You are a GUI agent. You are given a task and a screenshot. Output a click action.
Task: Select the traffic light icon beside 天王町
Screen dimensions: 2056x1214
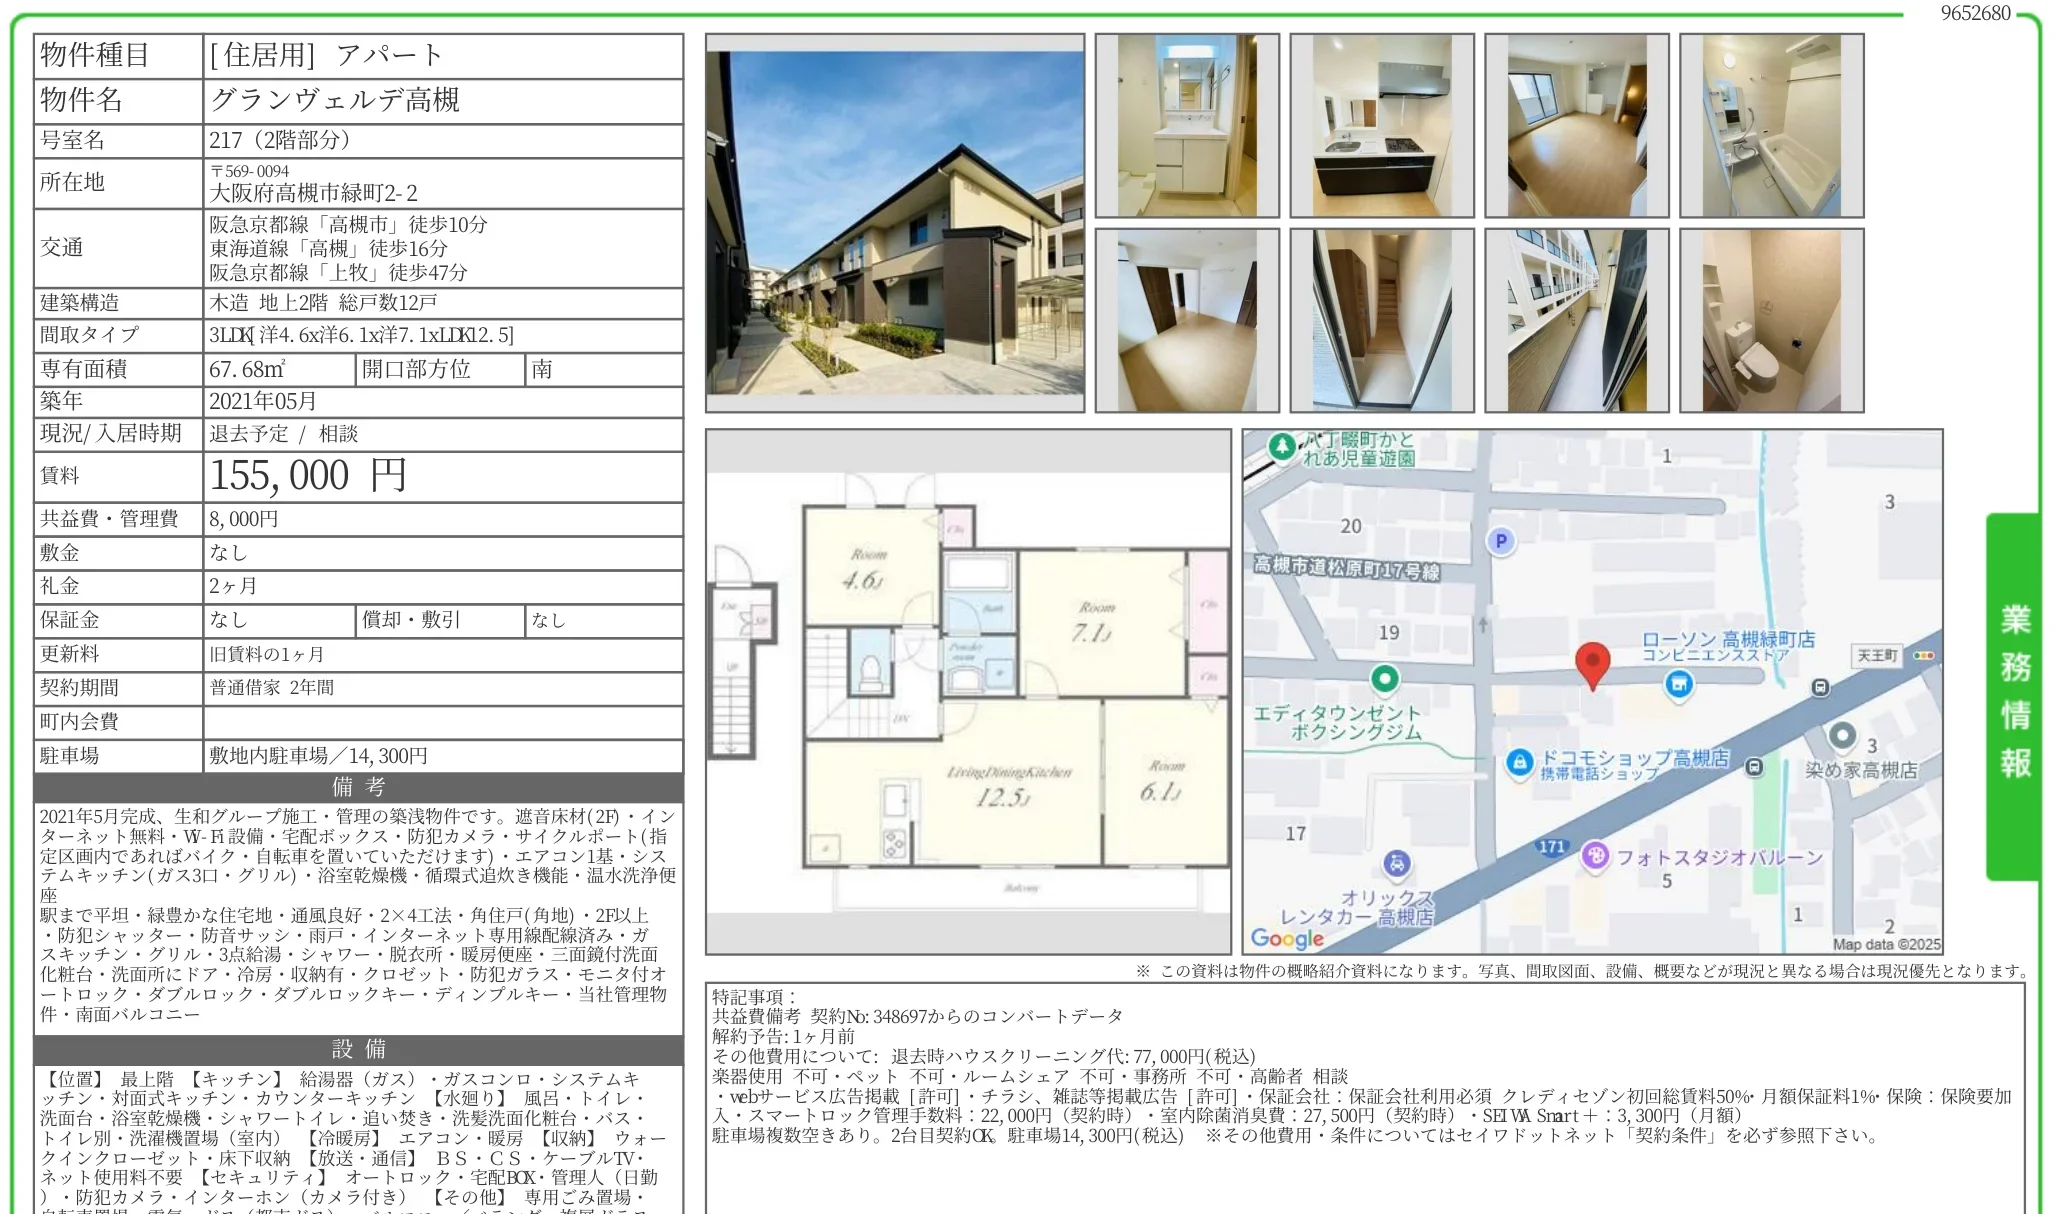click(1923, 656)
